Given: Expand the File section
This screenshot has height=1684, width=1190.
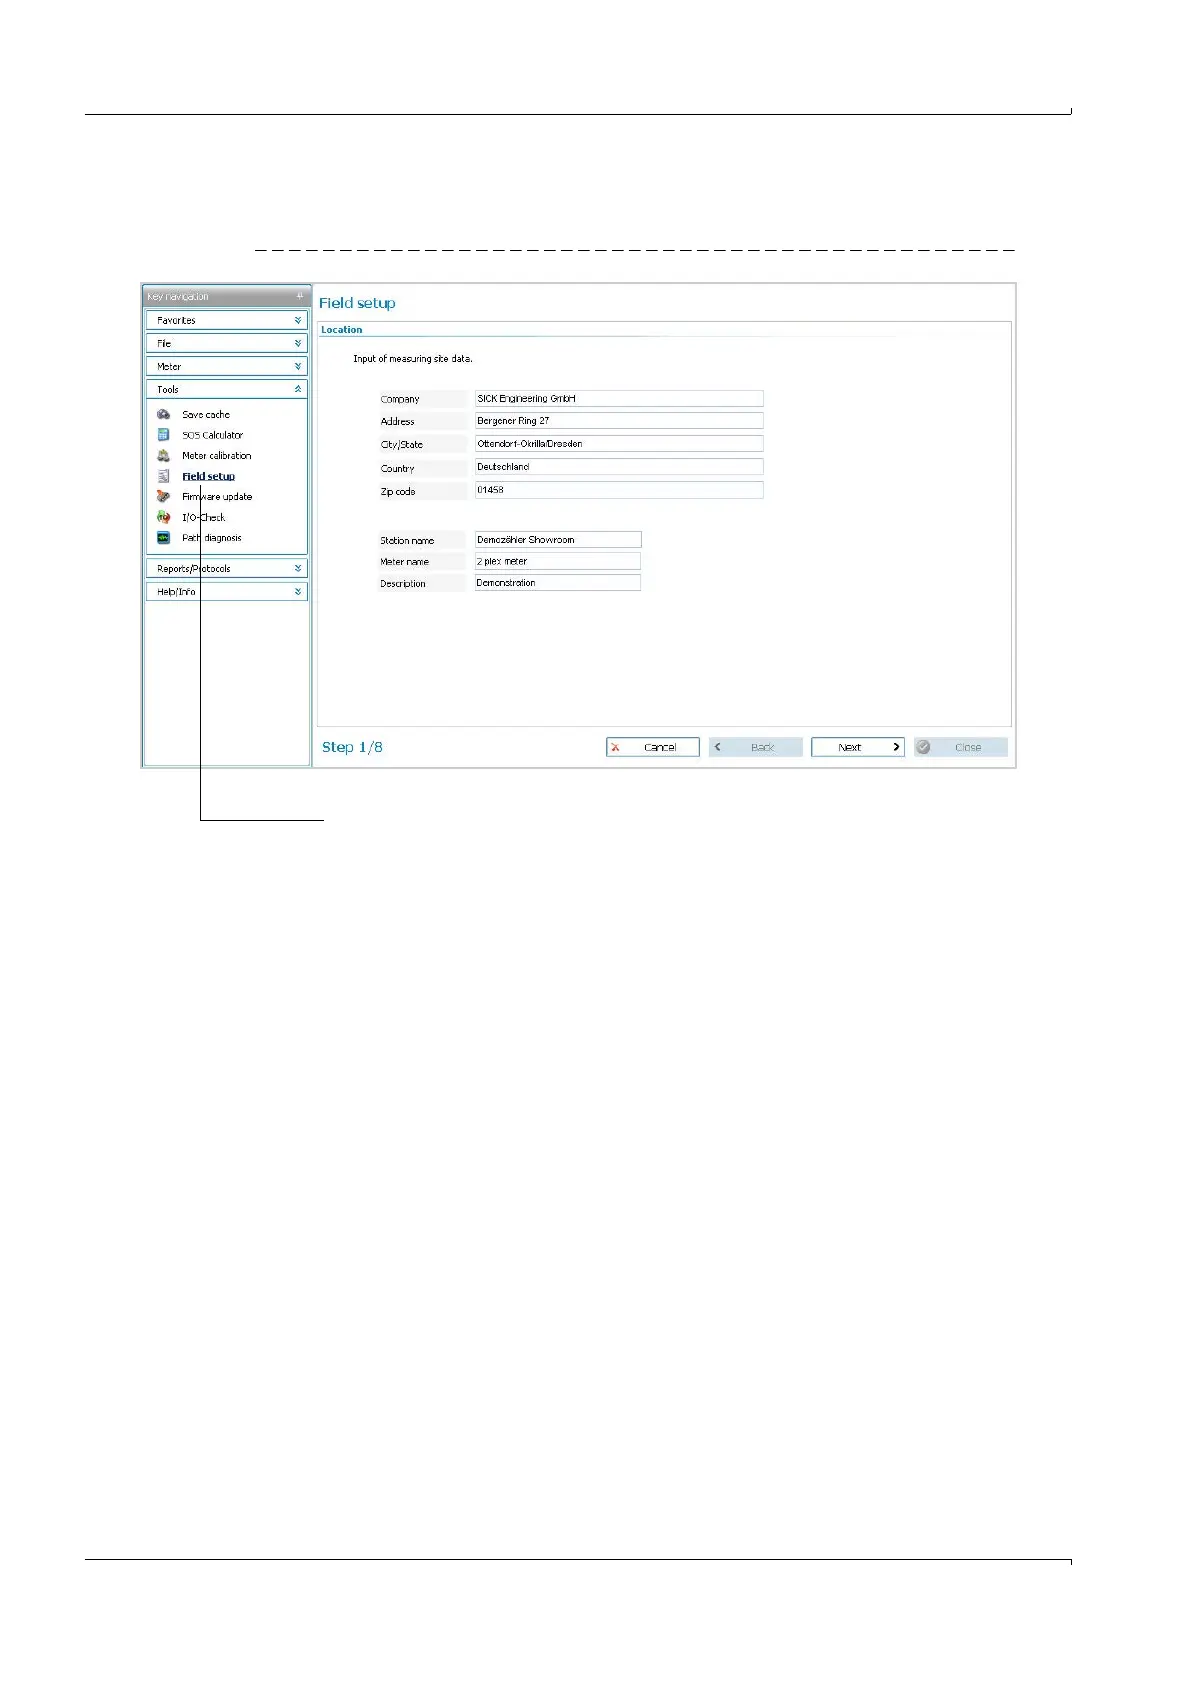Looking at the screenshot, I should [226, 343].
